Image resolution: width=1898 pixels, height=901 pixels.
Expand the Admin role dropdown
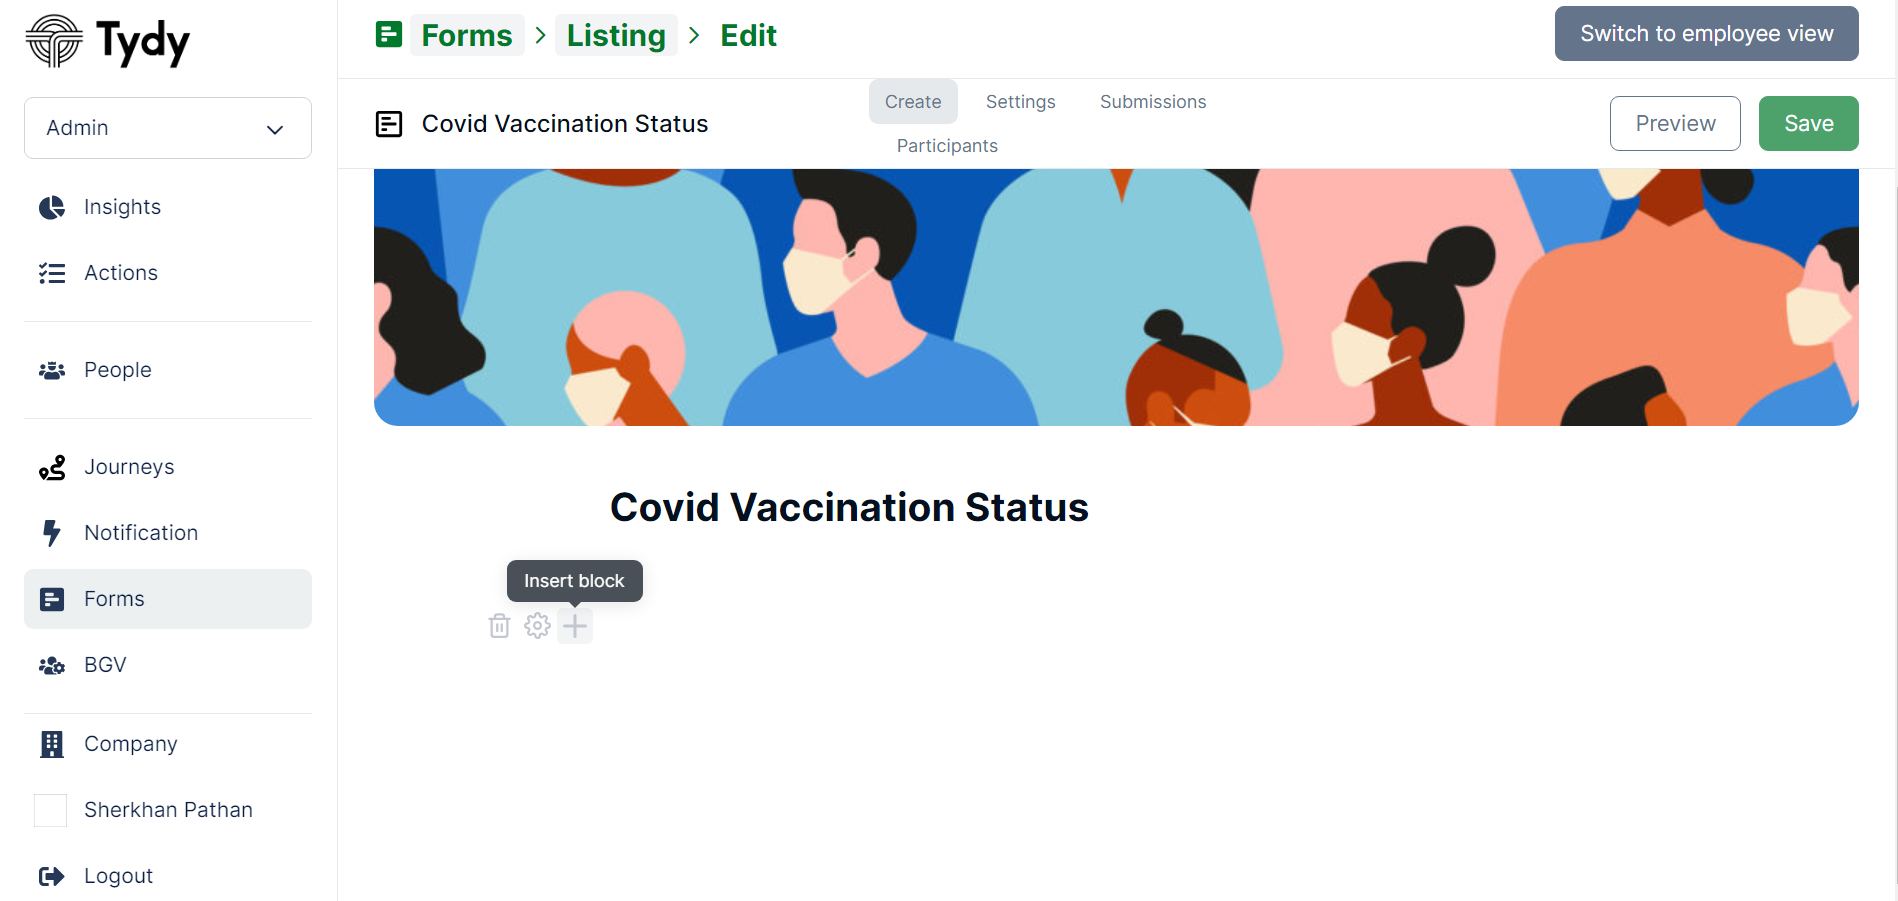(168, 128)
